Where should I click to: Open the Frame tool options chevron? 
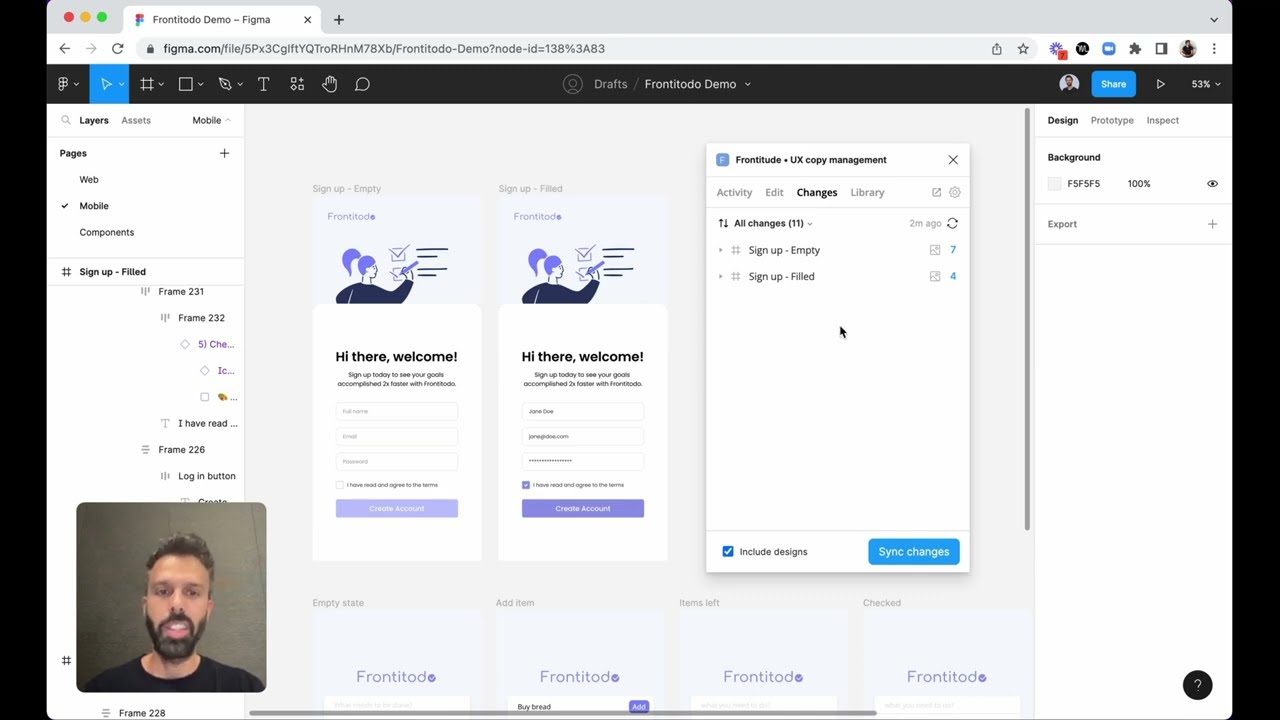point(161,84)
